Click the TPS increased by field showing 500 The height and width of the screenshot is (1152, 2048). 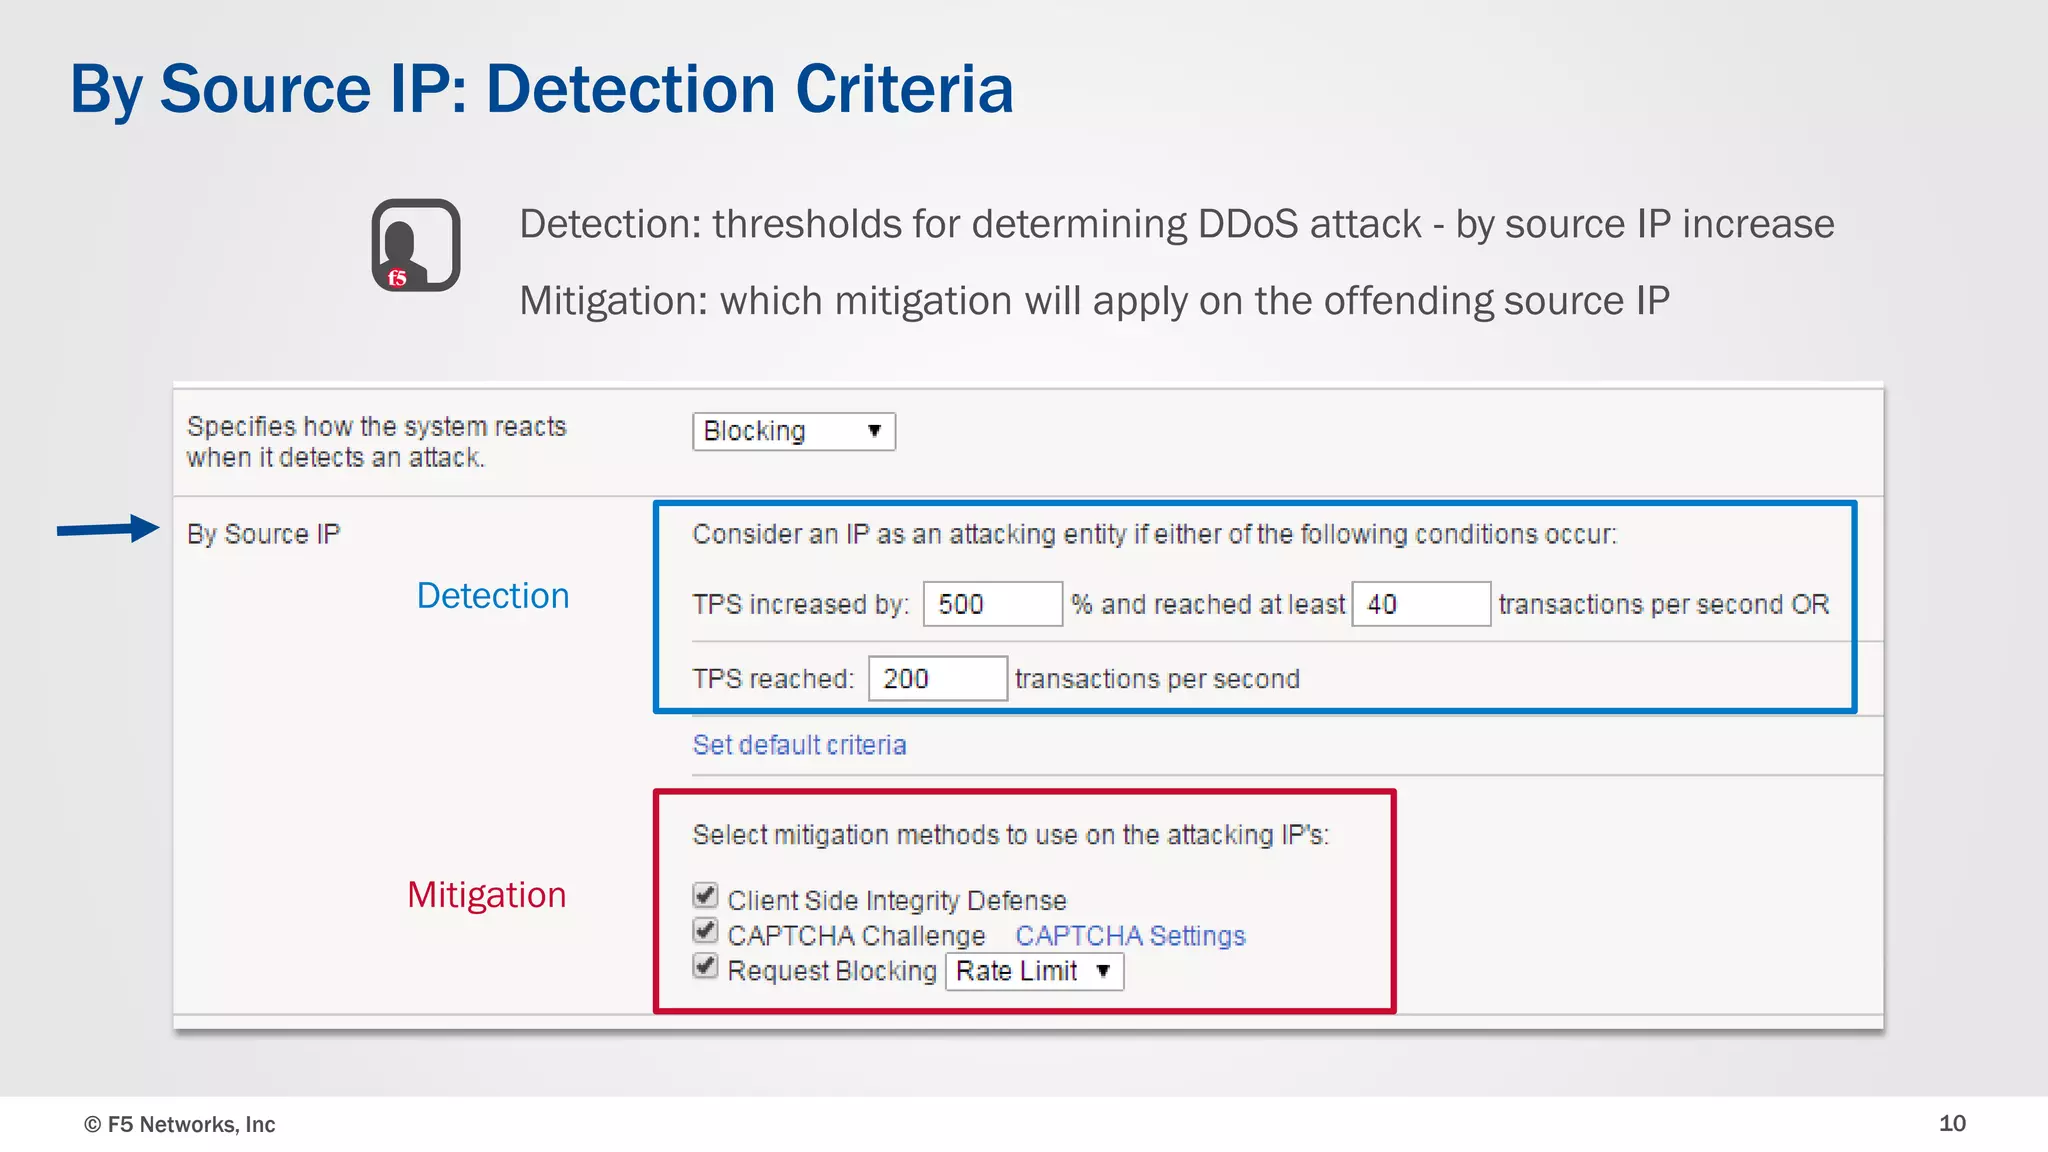click(992, 604)
